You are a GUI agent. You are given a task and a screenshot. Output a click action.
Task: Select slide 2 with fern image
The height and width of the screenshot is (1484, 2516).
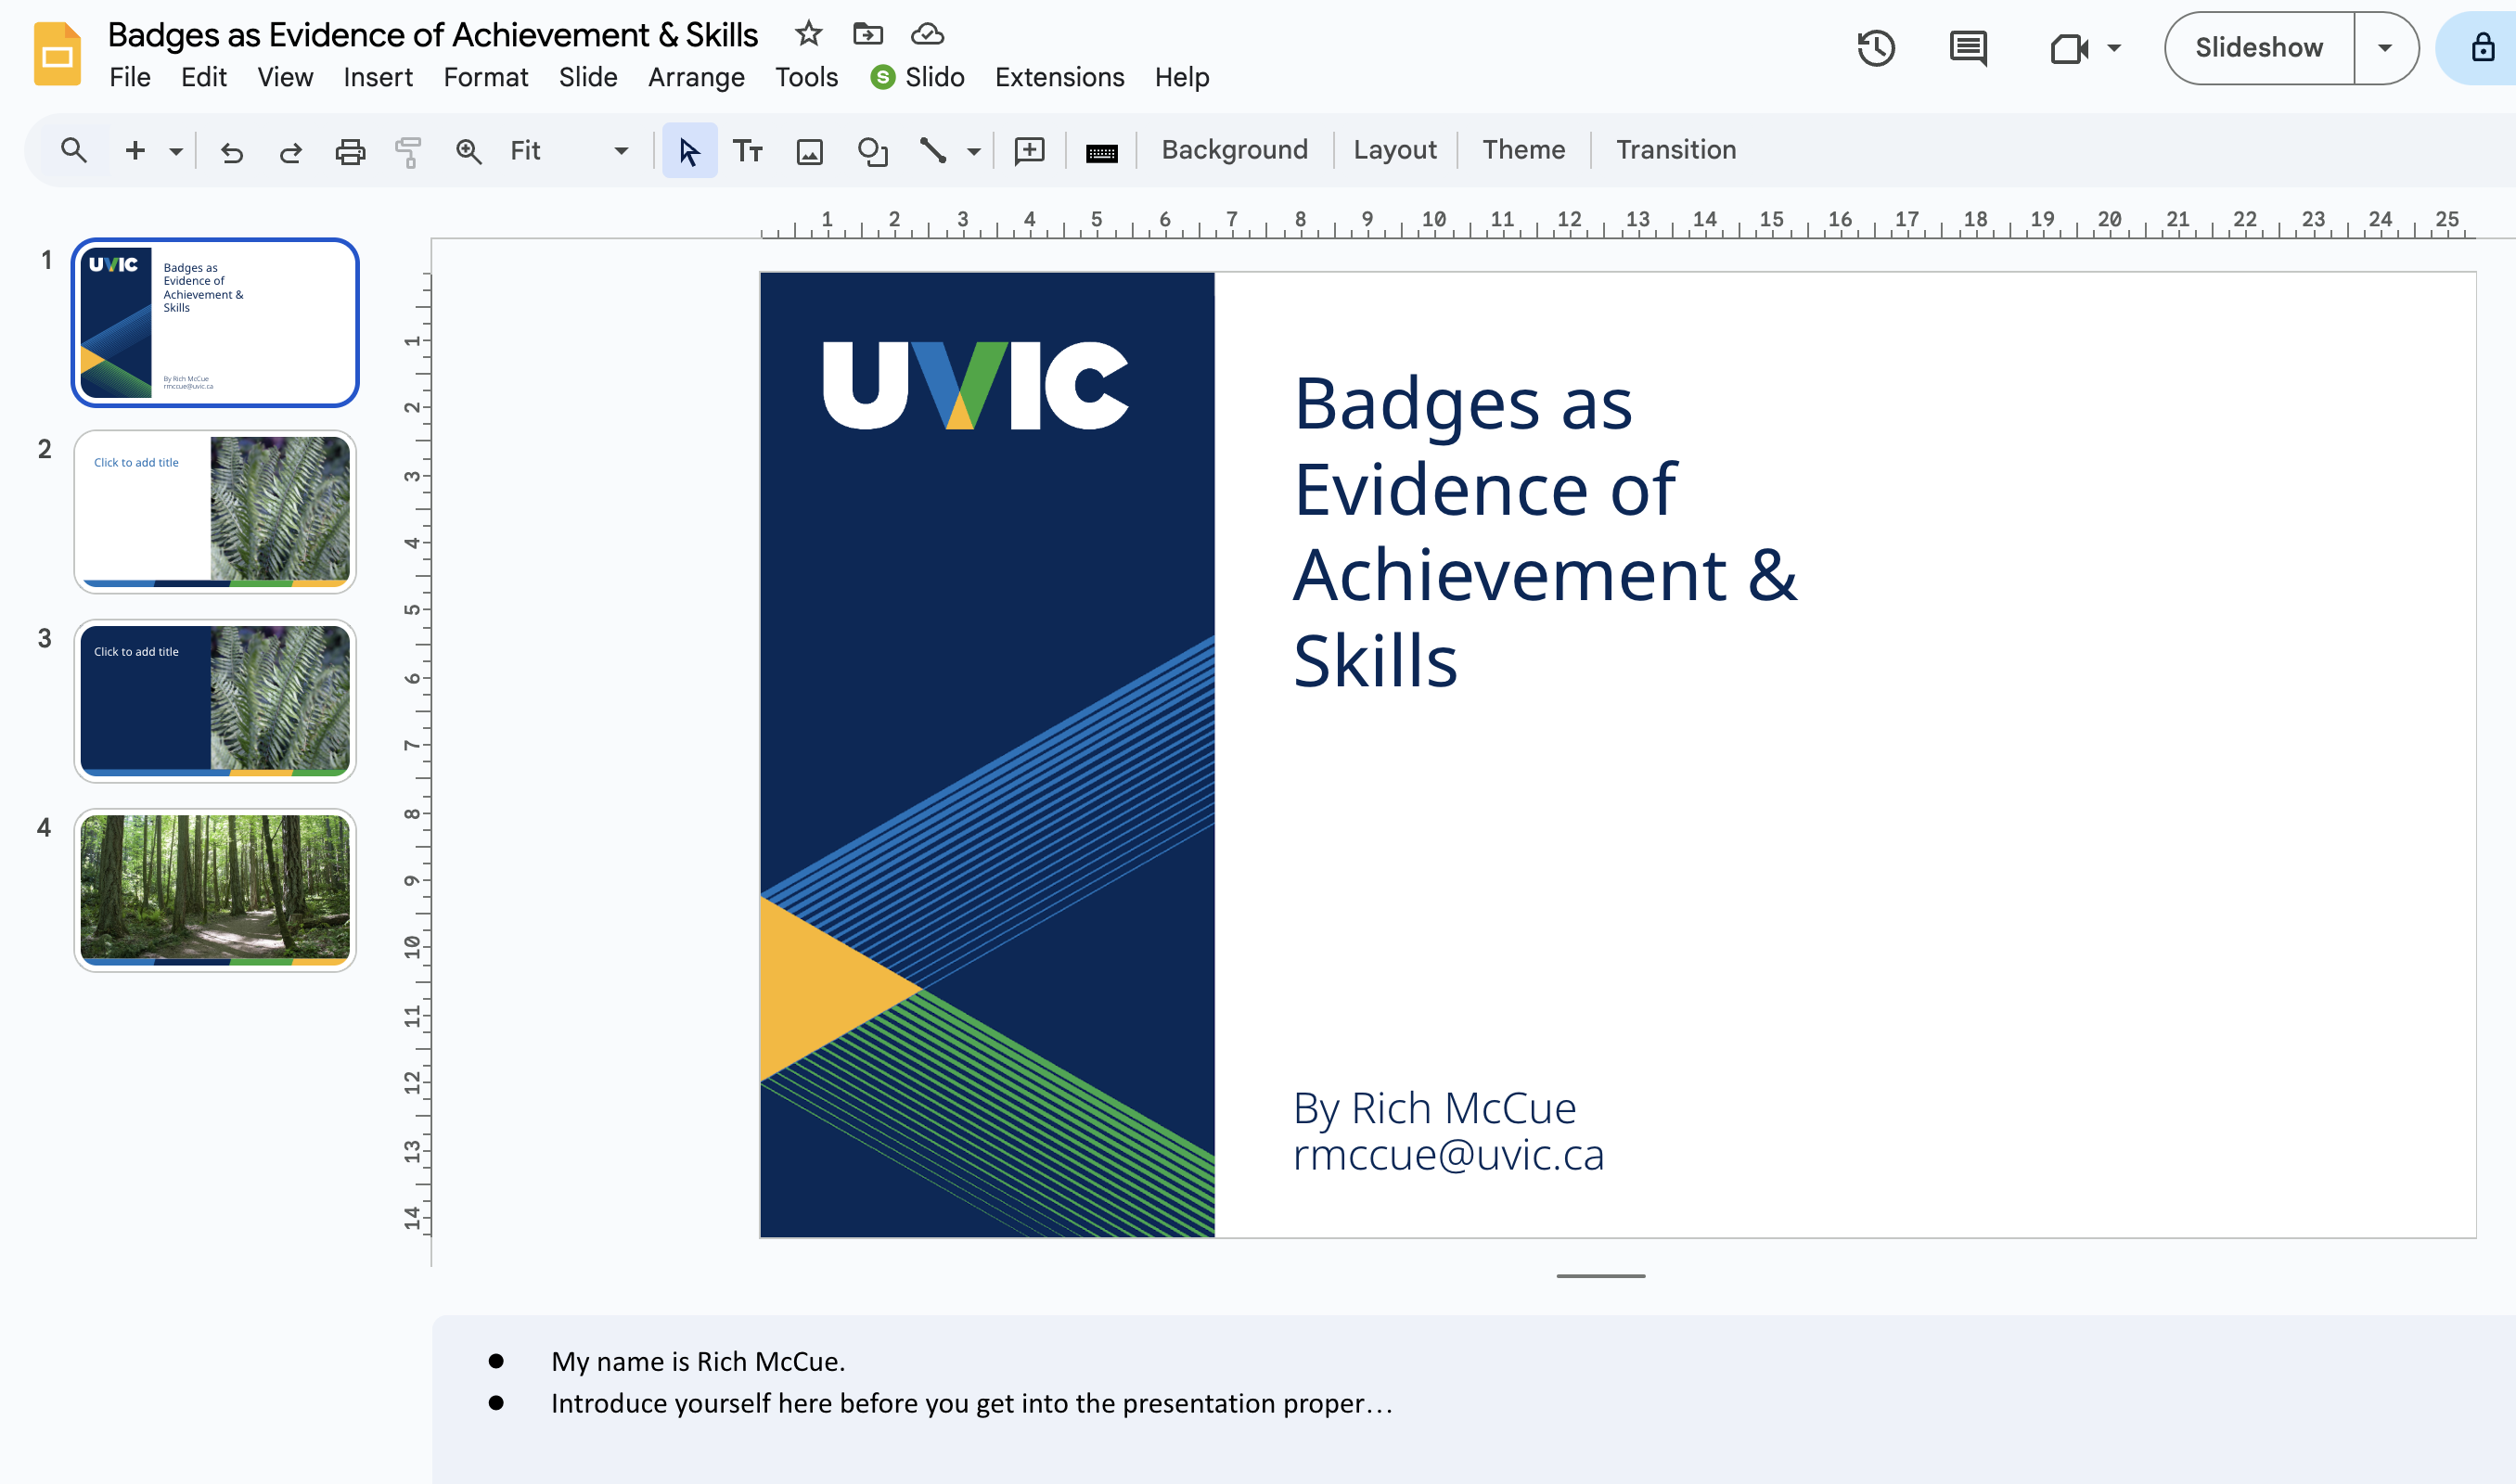coord(215,511)
